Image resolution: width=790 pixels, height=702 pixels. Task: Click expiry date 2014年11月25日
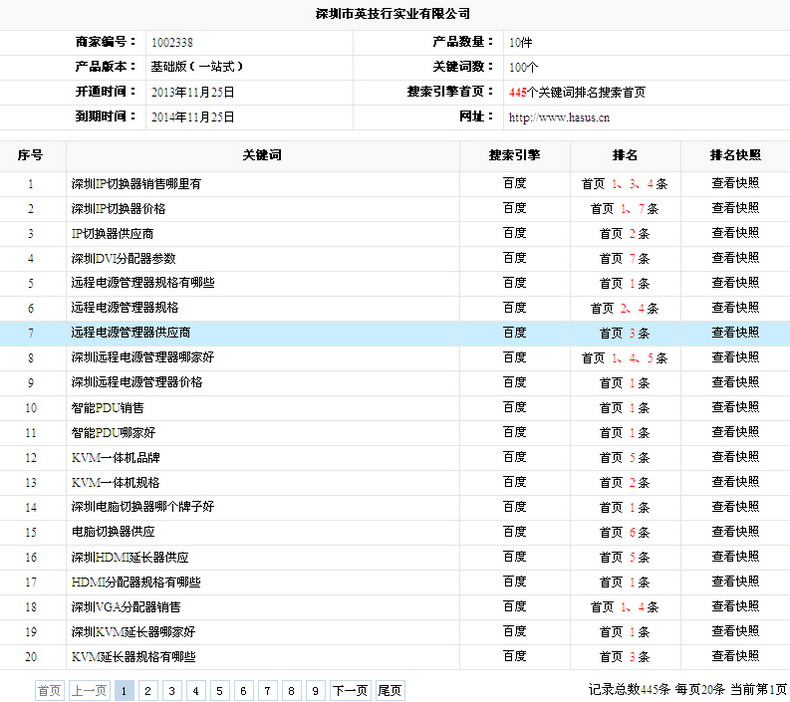(x=193, y=117)
